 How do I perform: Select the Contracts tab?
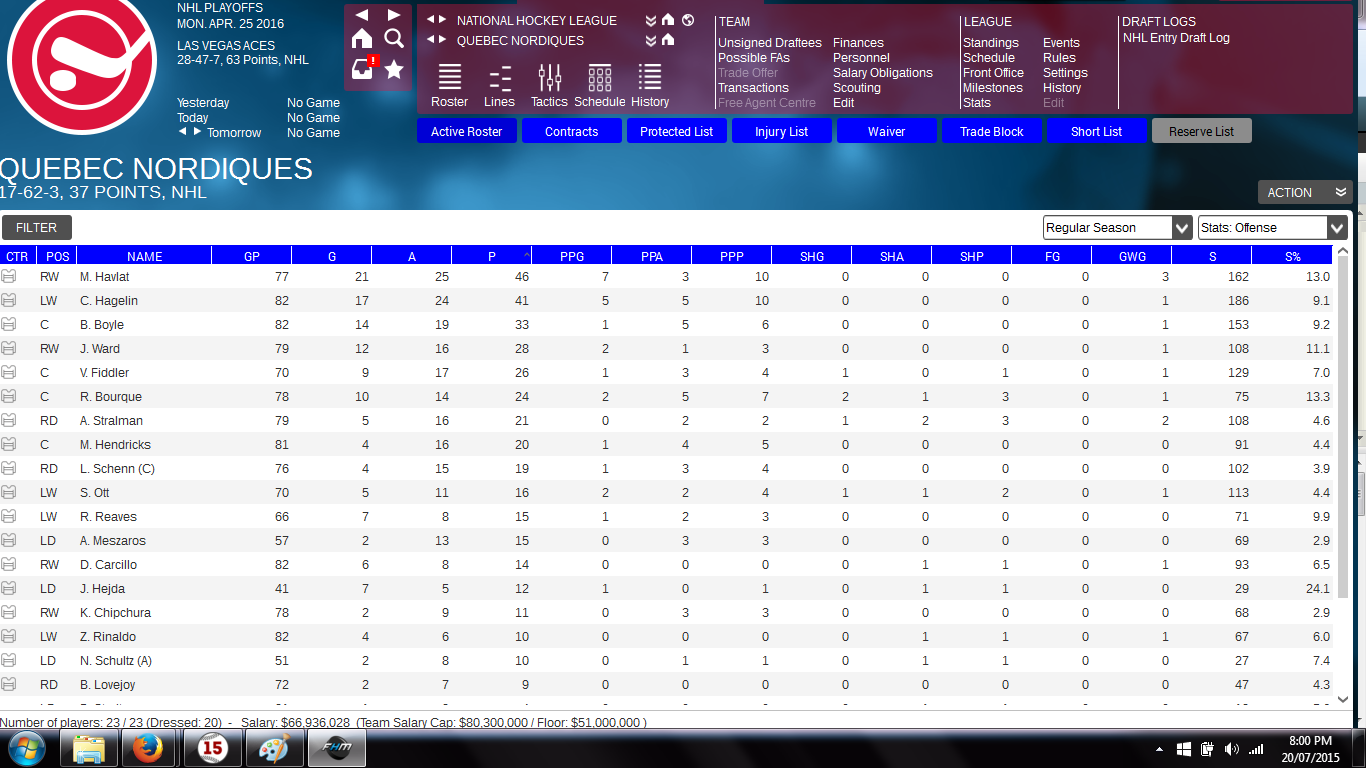pyautogui.click(x=572, y=131)
